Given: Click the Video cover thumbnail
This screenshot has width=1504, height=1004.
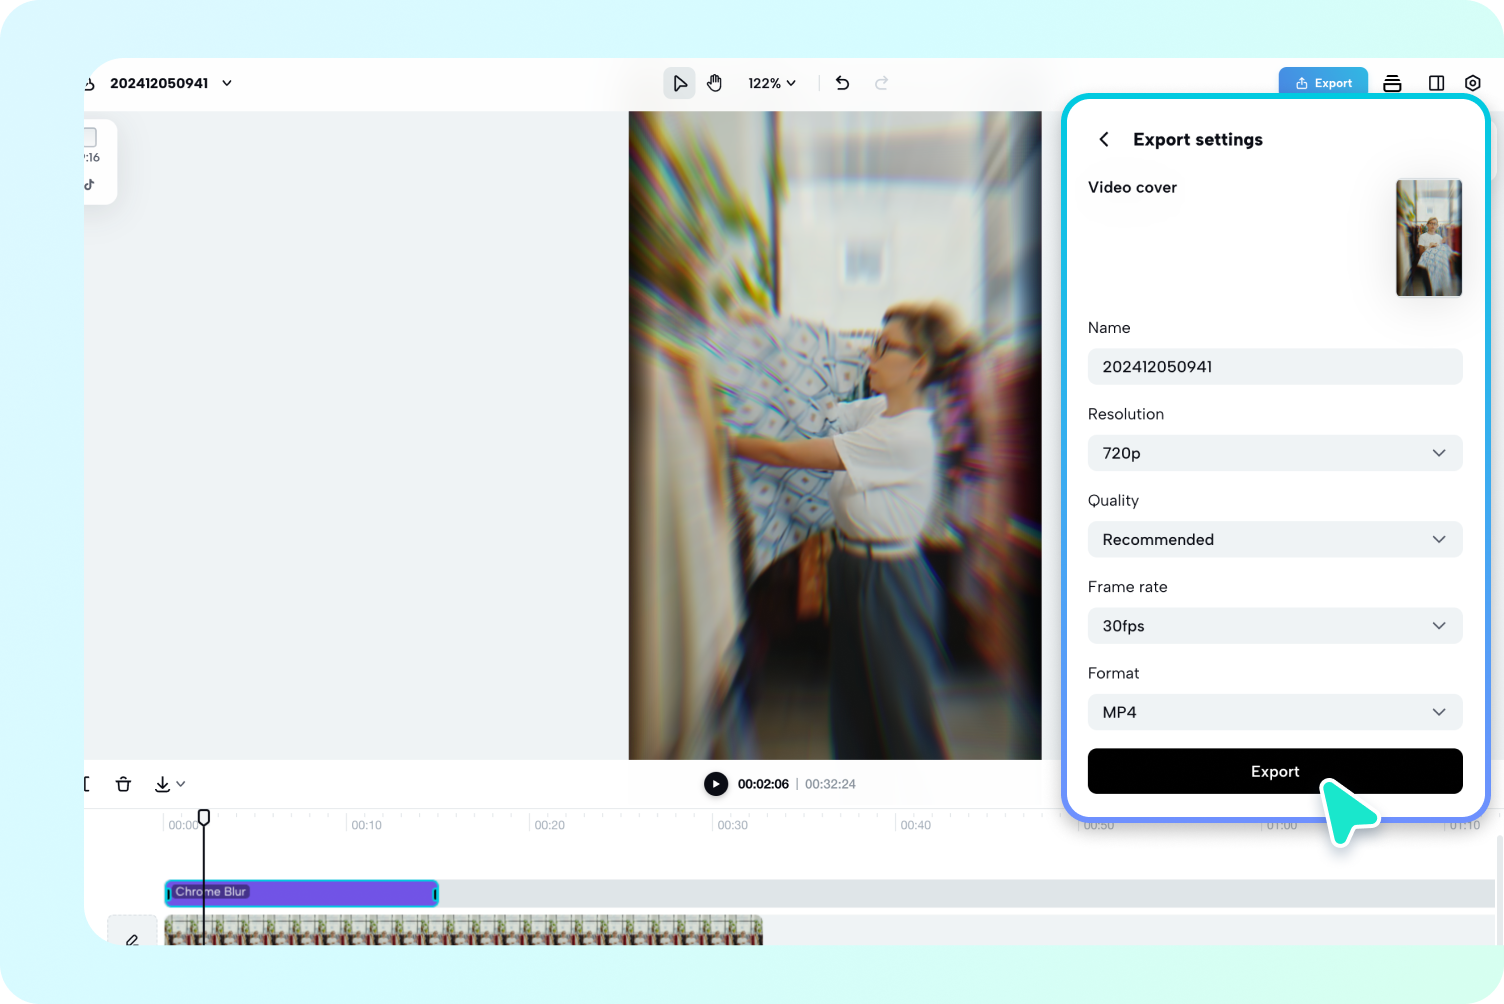Looking at the screenshot, I should point(1429,238).
